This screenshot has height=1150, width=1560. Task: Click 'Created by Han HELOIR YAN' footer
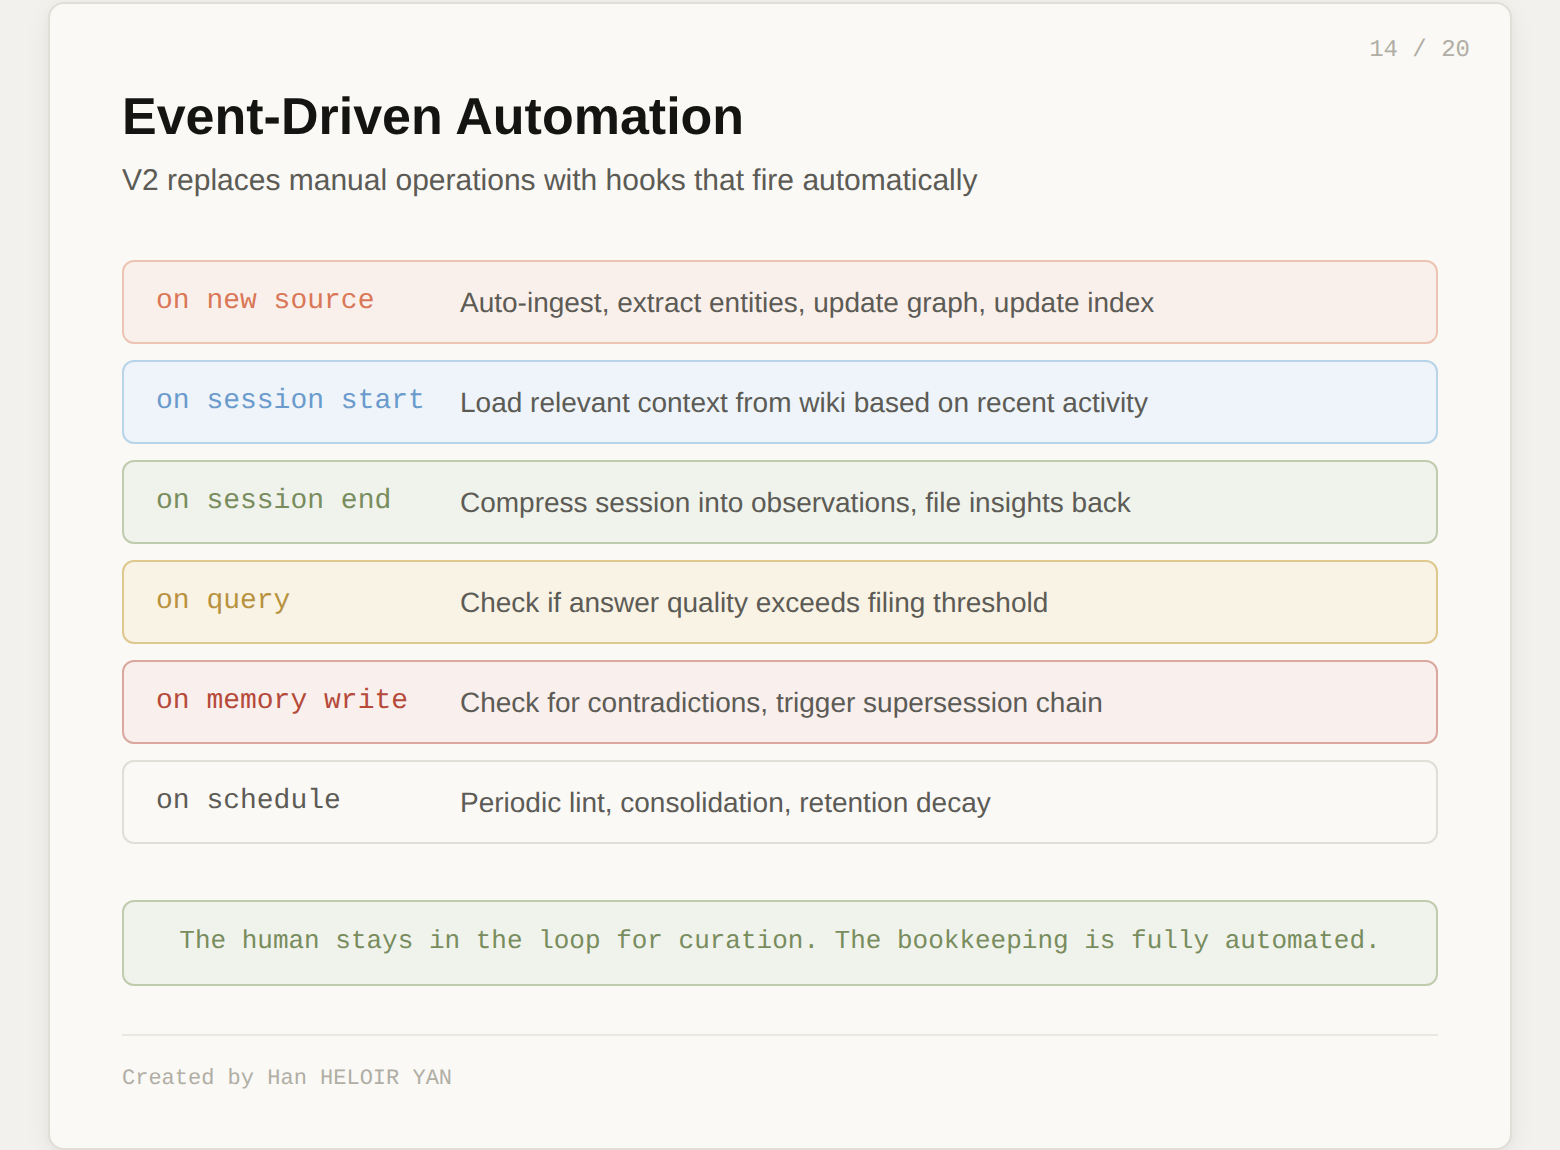tap(287, 1077)
